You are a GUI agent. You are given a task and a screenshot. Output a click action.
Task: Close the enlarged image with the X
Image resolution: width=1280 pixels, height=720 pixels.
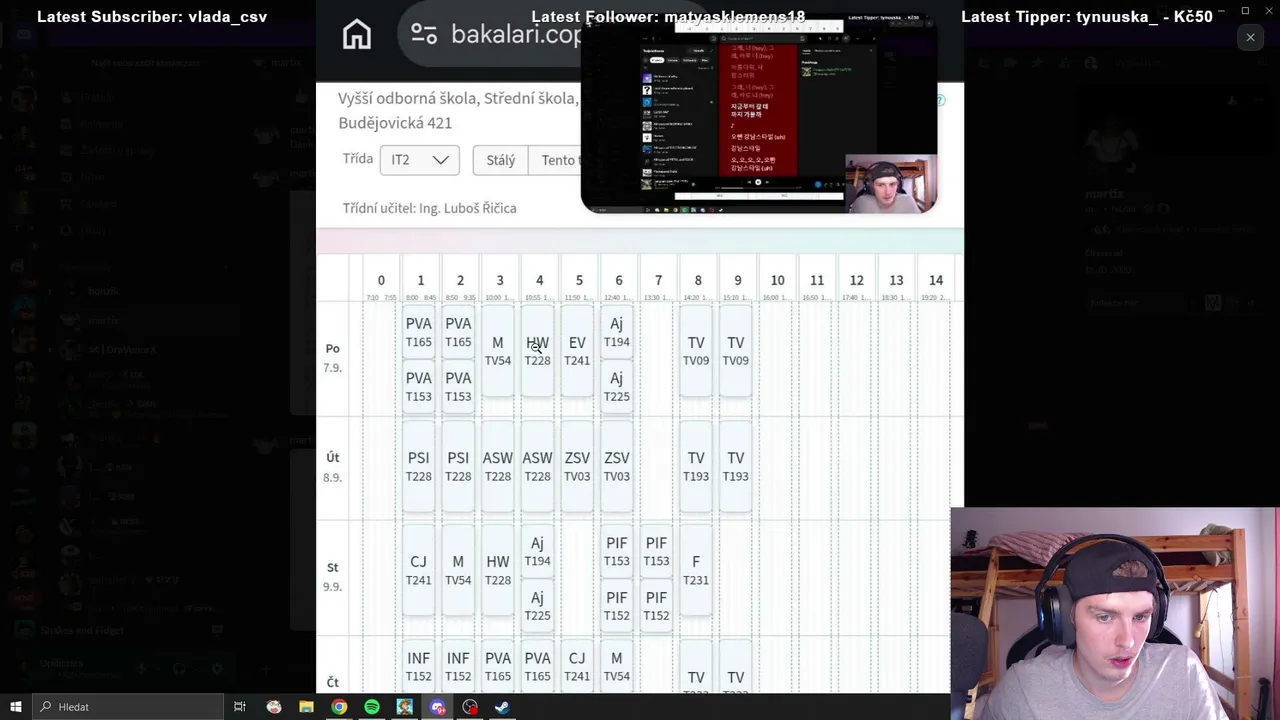[x=1250, y=38]
